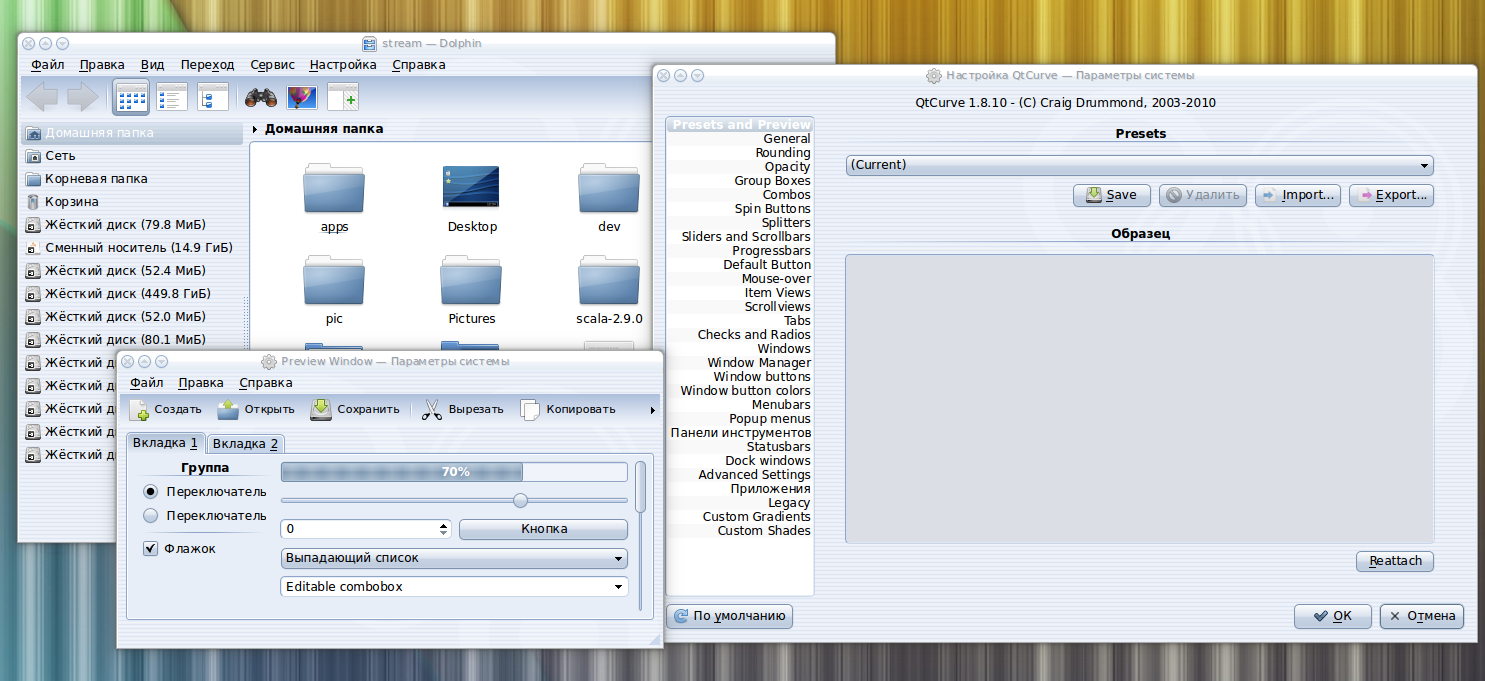The image size is (1485, 681).
Task: Switch to Вкладка 2 tab
Action: (x=246, y=444)
